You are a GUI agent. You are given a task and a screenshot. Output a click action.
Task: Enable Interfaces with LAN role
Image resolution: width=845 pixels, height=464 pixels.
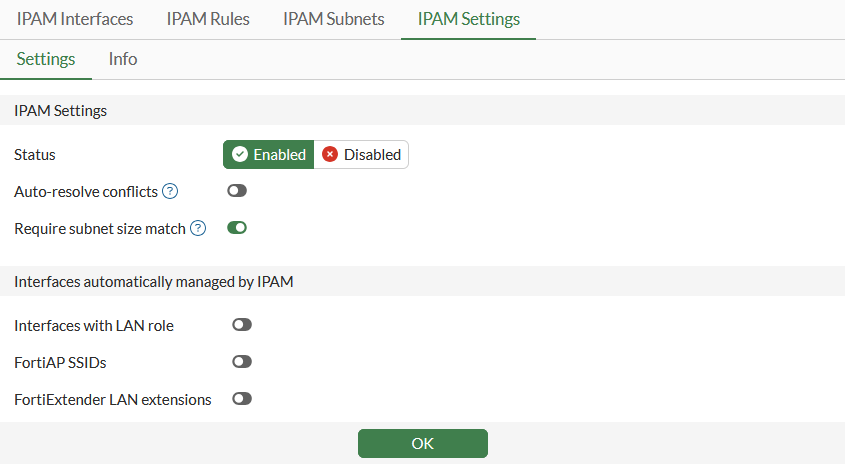tap(242, 325)
